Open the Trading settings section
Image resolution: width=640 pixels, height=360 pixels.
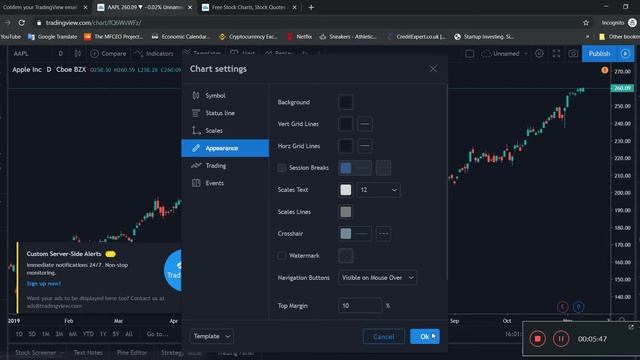click(225, 166)
